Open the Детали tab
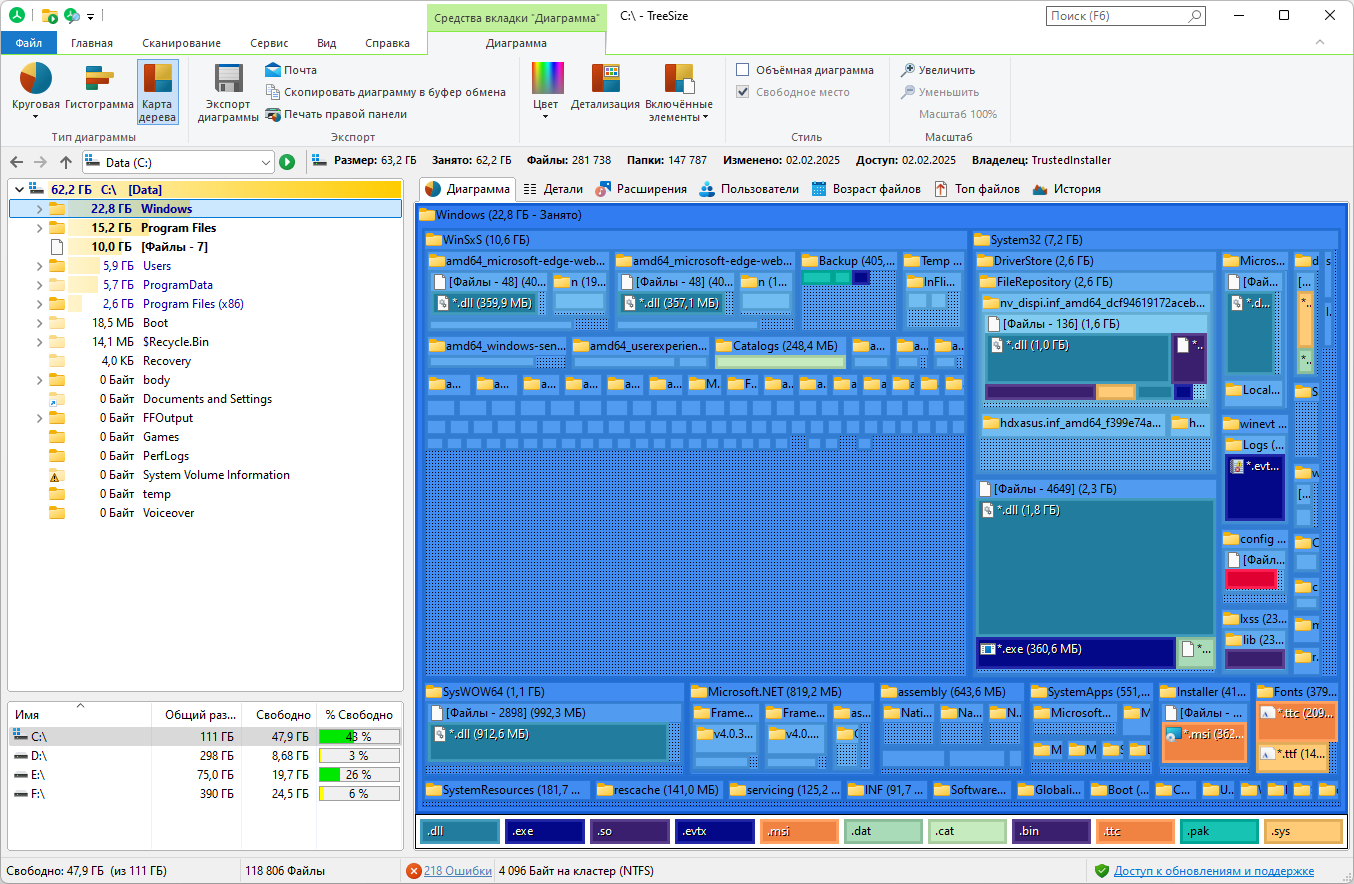Image resolution: width=1354 pixels, height=884 pixels. click(553, 189)
